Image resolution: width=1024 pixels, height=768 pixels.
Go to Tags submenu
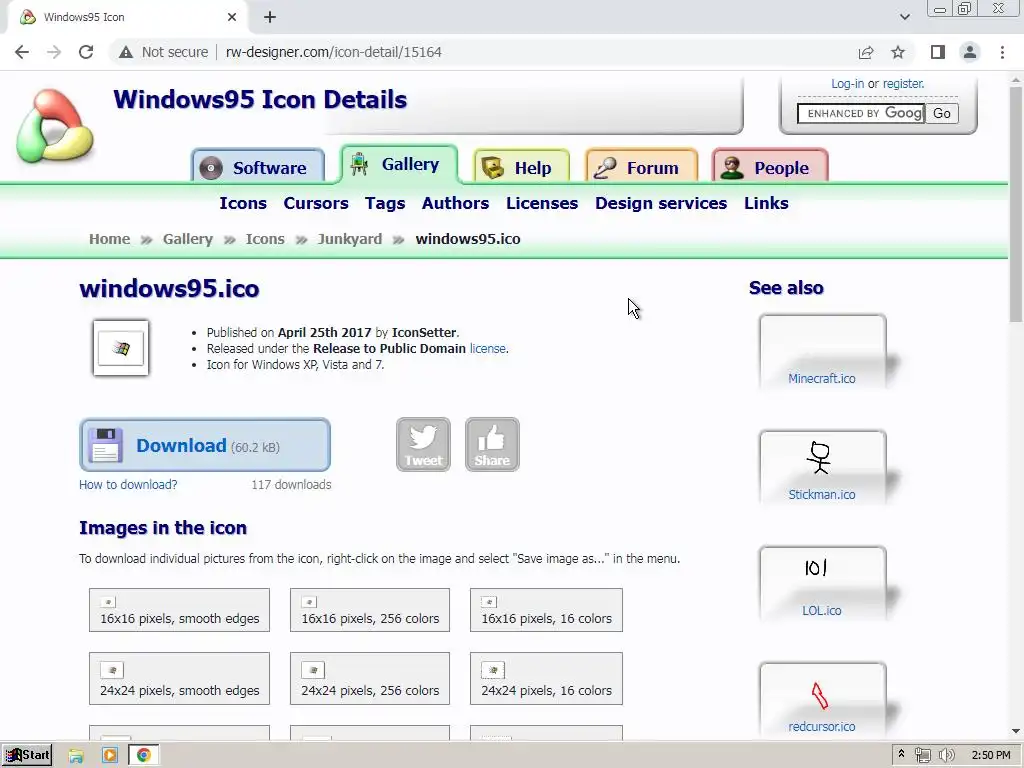[385, 204]
